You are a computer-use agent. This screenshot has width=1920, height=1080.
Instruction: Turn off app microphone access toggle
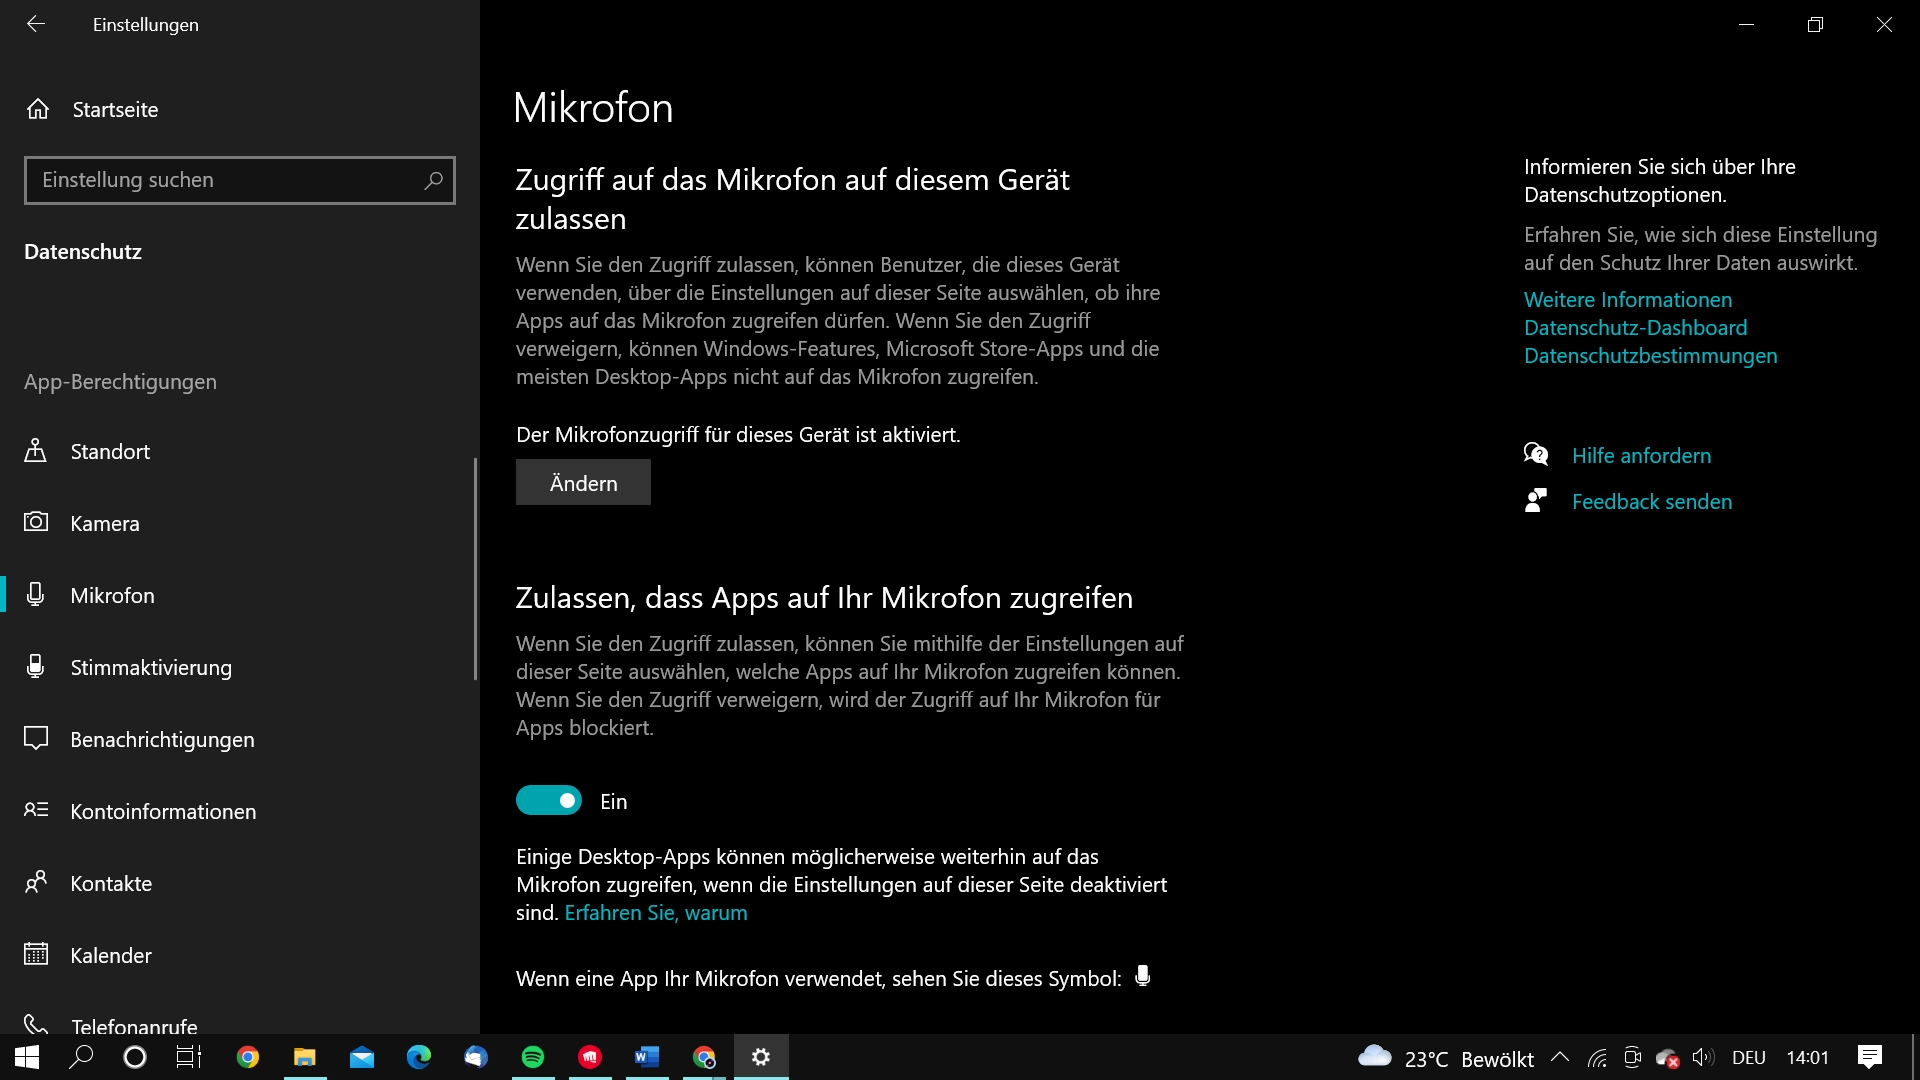549,800
